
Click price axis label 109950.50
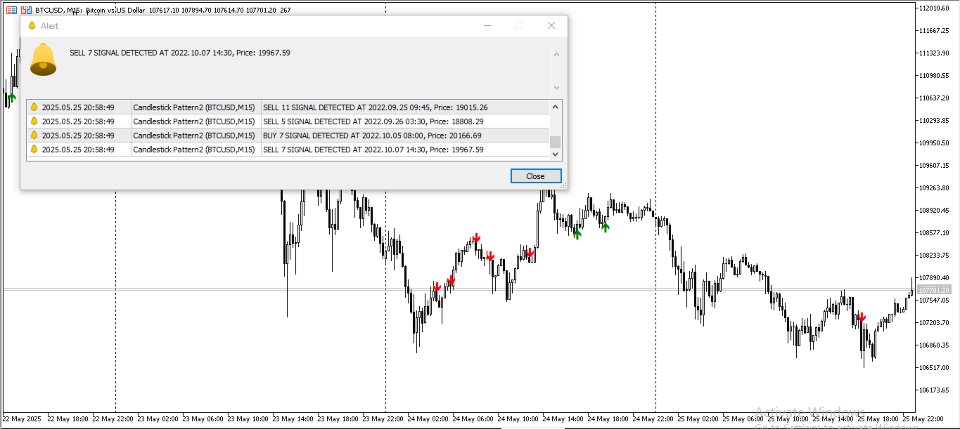[x=935, y=143]
